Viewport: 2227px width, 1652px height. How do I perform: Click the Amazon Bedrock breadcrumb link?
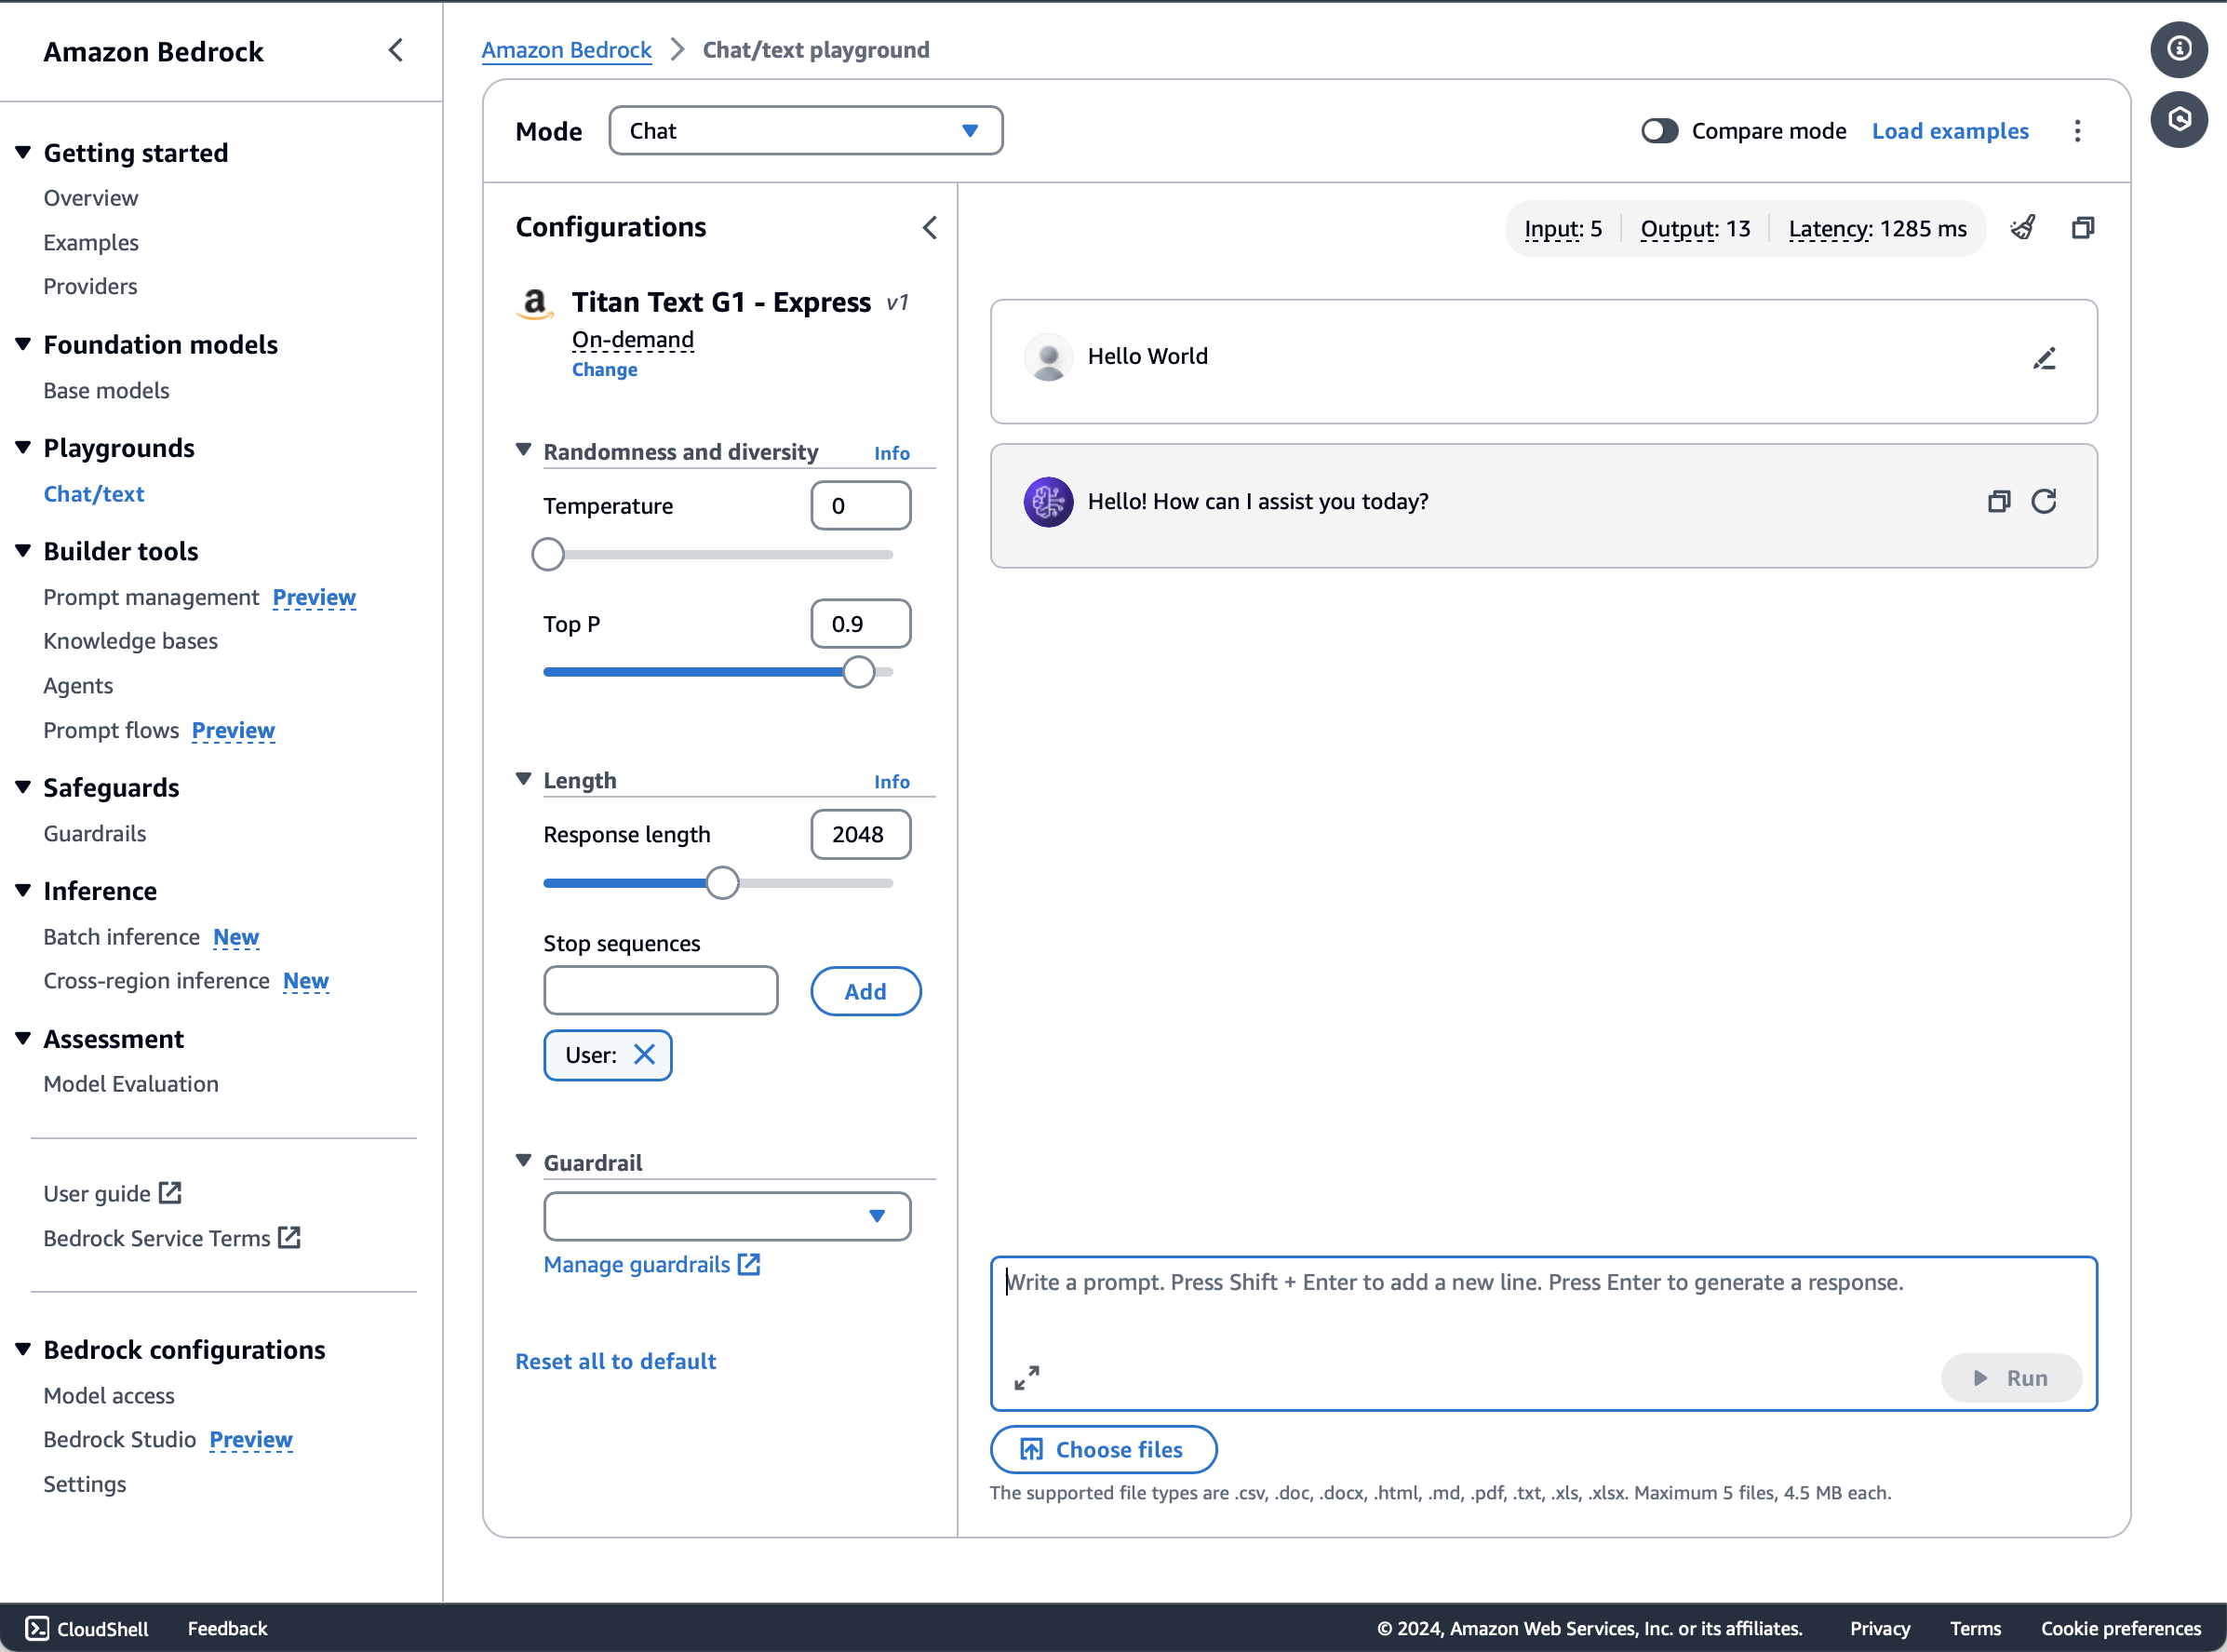(566, 50)
